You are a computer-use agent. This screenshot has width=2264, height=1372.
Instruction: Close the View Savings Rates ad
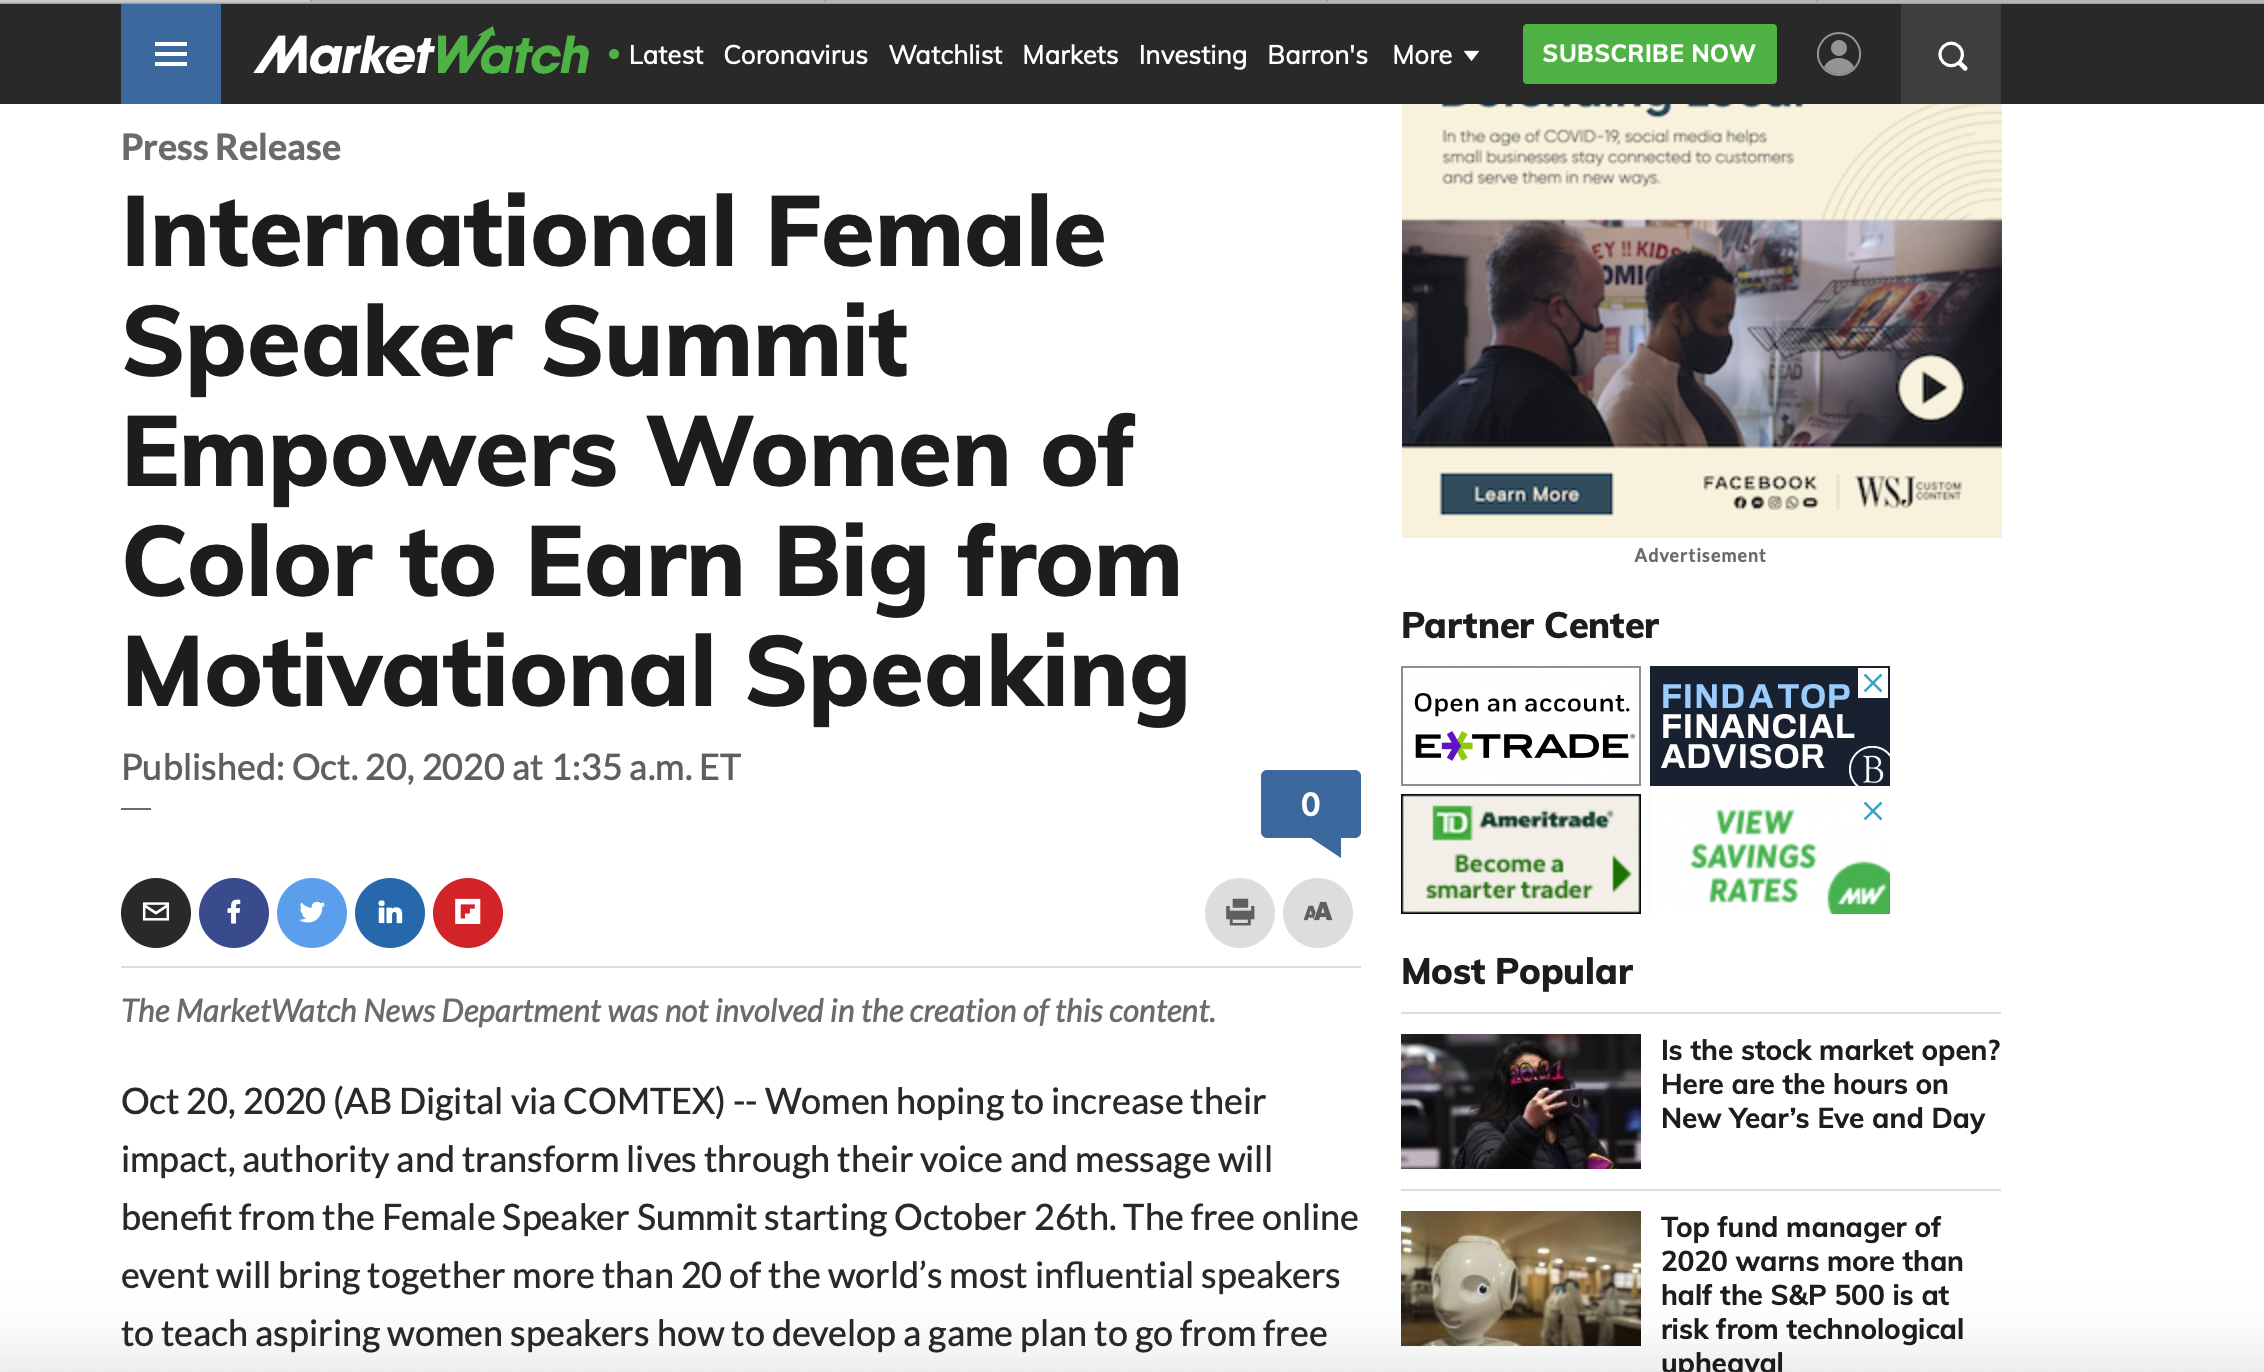1873,811
